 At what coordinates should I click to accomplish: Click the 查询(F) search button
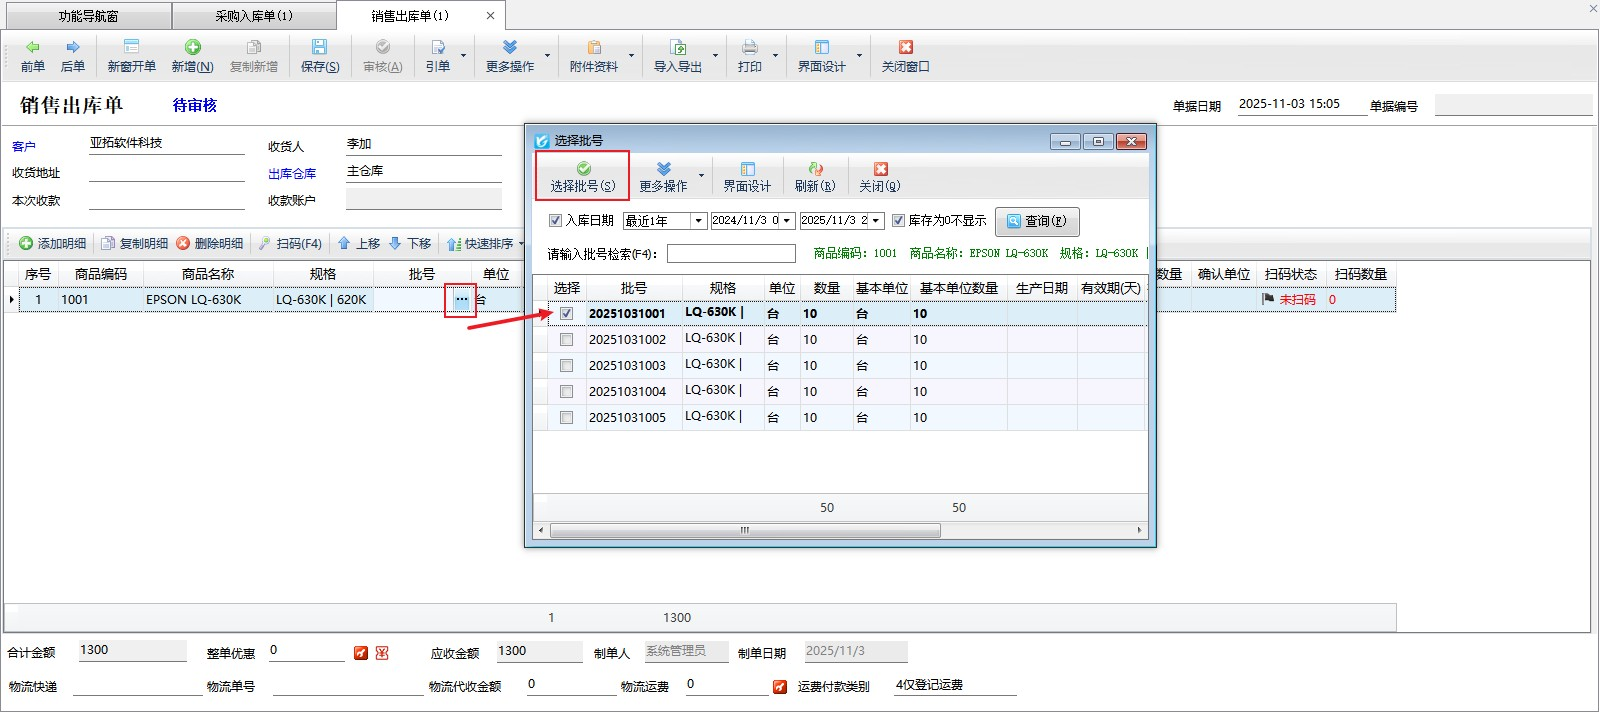click(x=1036, y=221)
